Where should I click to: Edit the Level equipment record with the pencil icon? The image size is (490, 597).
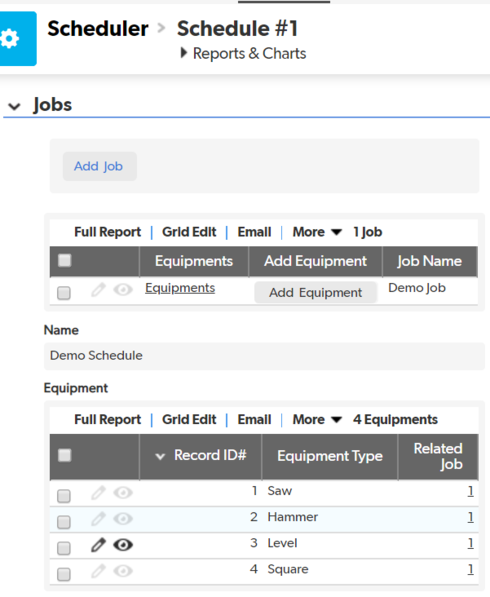(98, 545)
